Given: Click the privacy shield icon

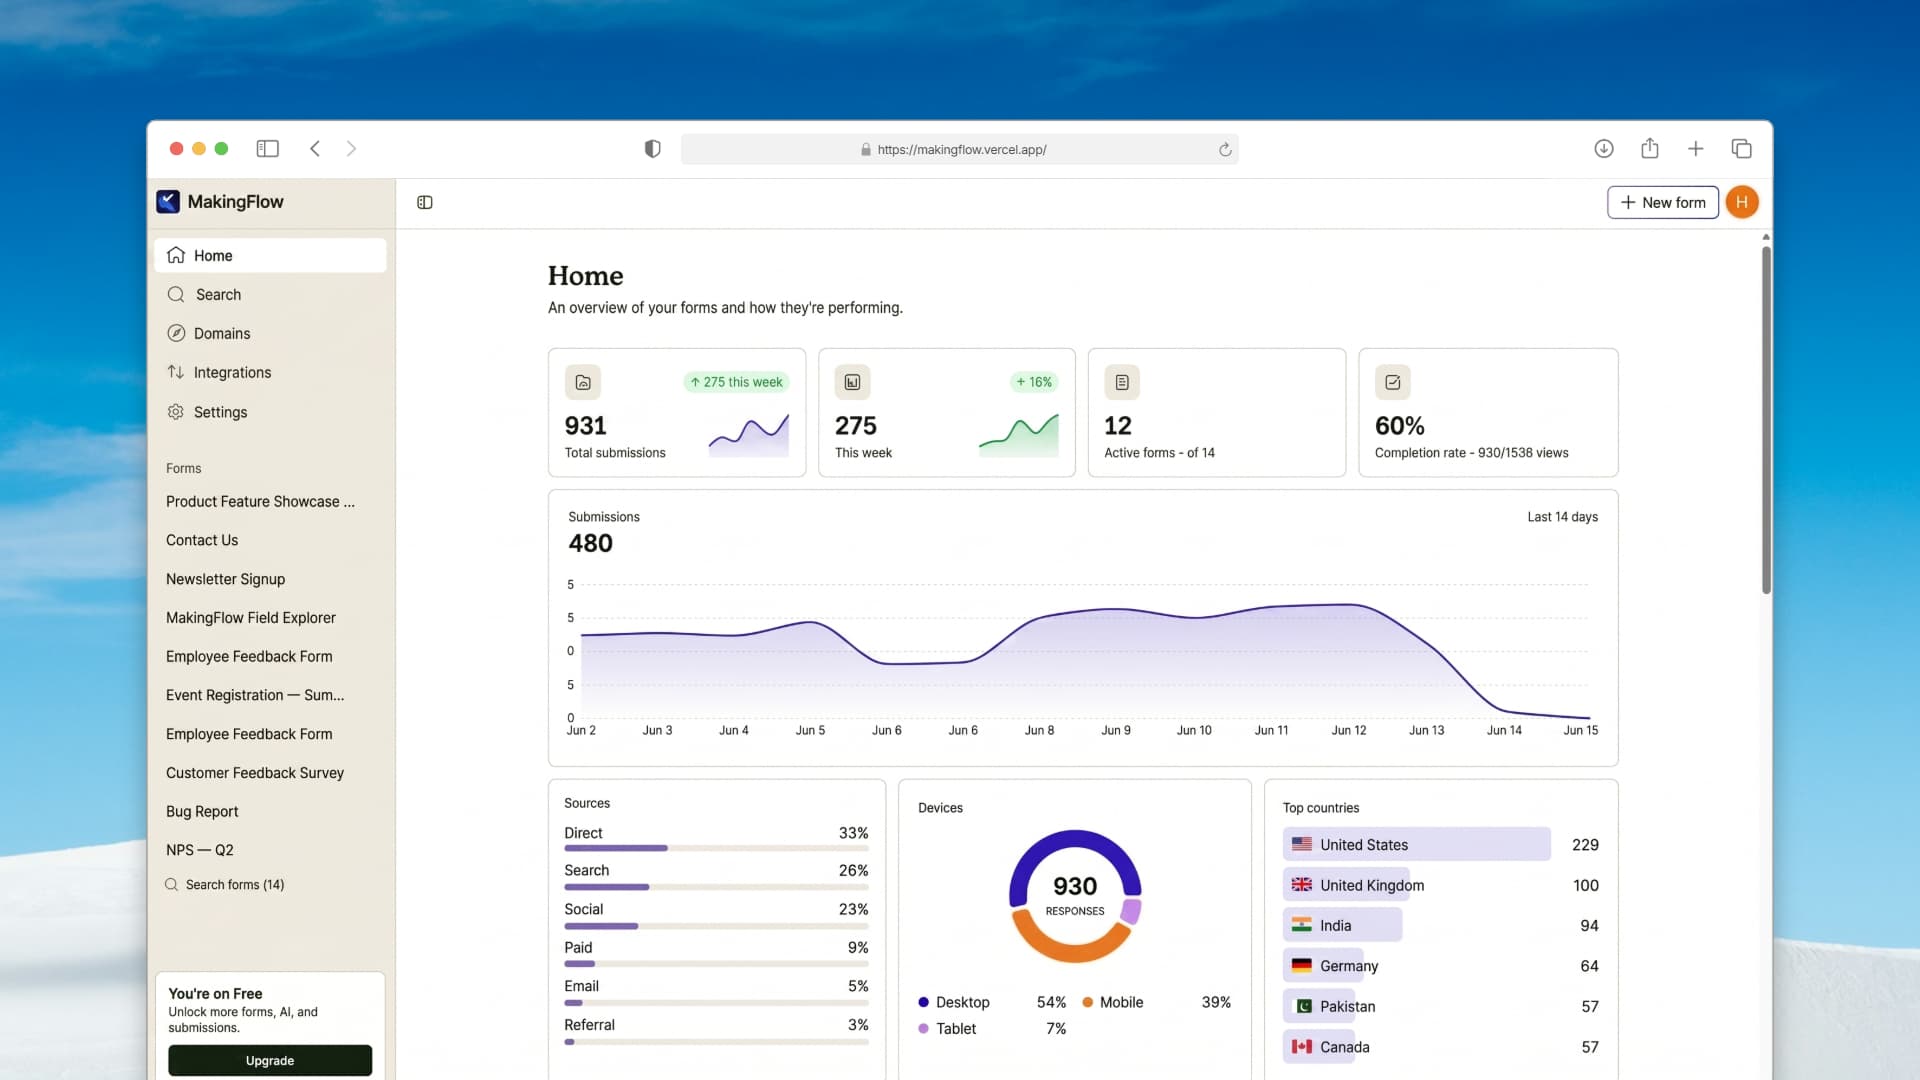Looking at the screenshot, I should coord(652,149).
